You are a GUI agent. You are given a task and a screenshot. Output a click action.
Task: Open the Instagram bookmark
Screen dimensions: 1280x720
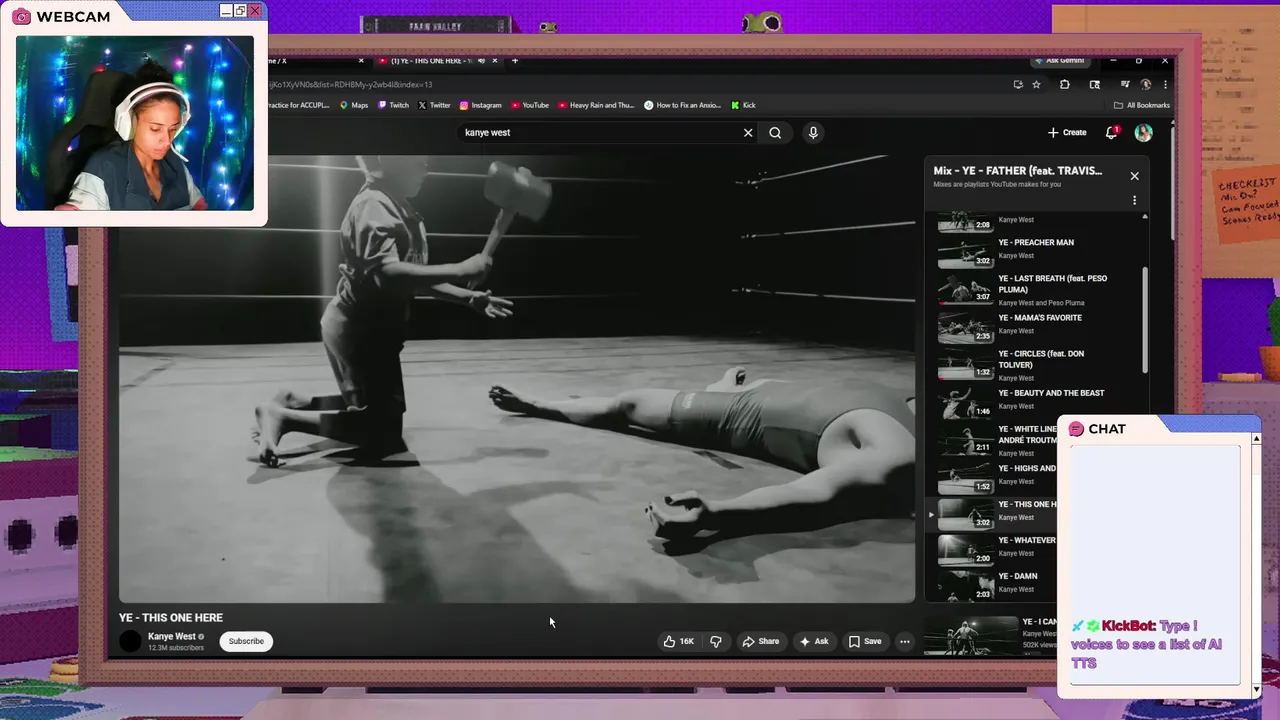click(x=480, y=105)
